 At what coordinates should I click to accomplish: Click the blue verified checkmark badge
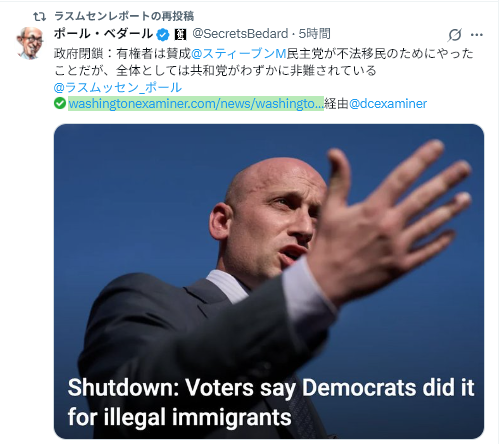coord(163,35)
